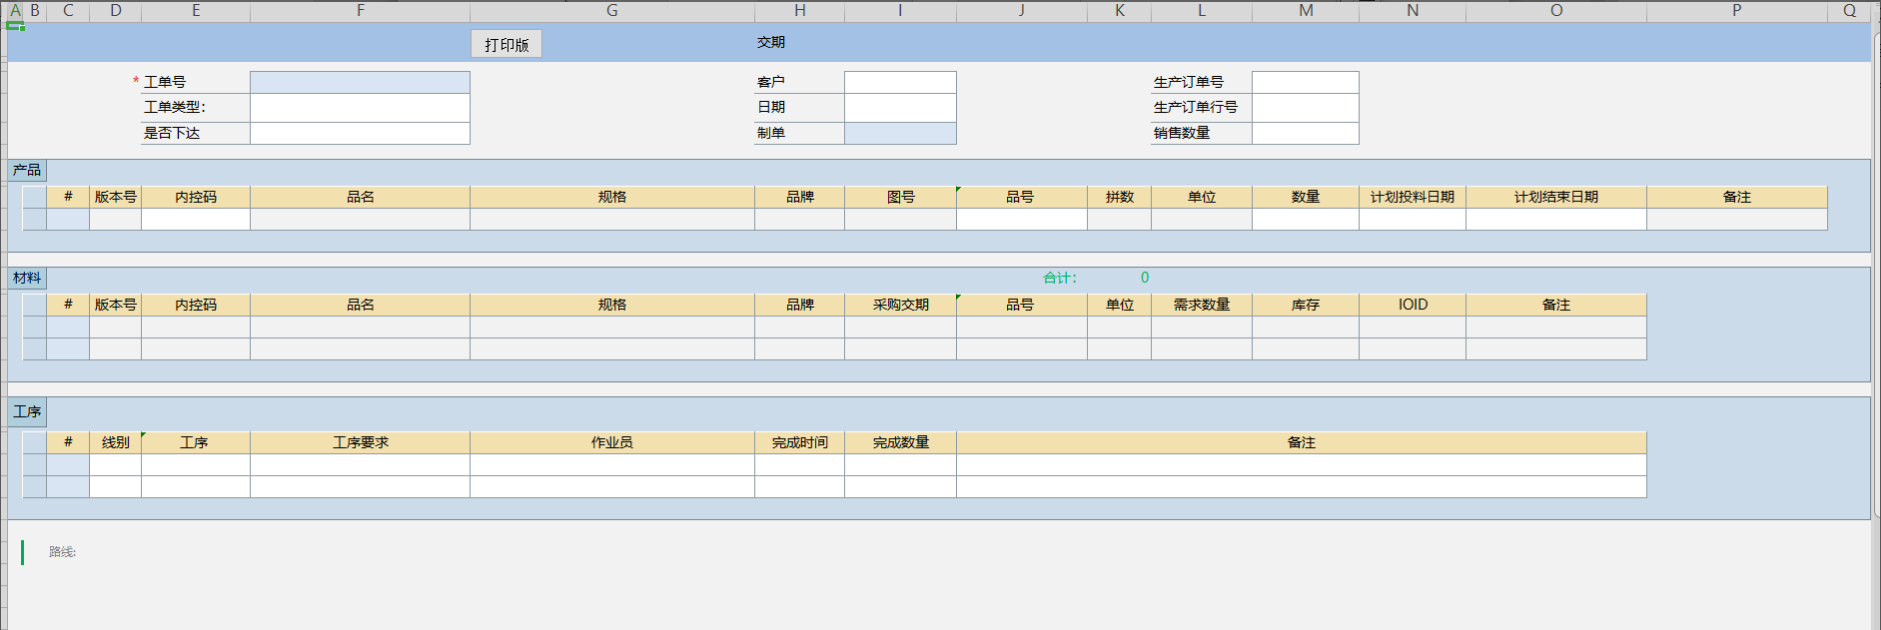Viewport: 1881px width, 630px height.
Task: Click the 采购交期 header in 材料 table
Action: point(900,305)
